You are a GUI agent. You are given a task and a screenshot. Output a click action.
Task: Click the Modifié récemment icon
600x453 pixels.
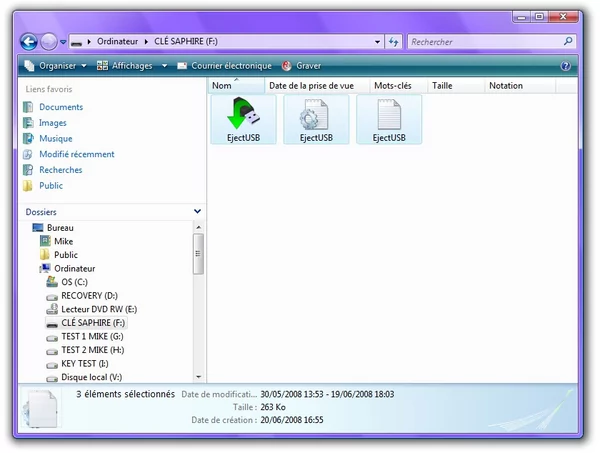coord(28,154)
